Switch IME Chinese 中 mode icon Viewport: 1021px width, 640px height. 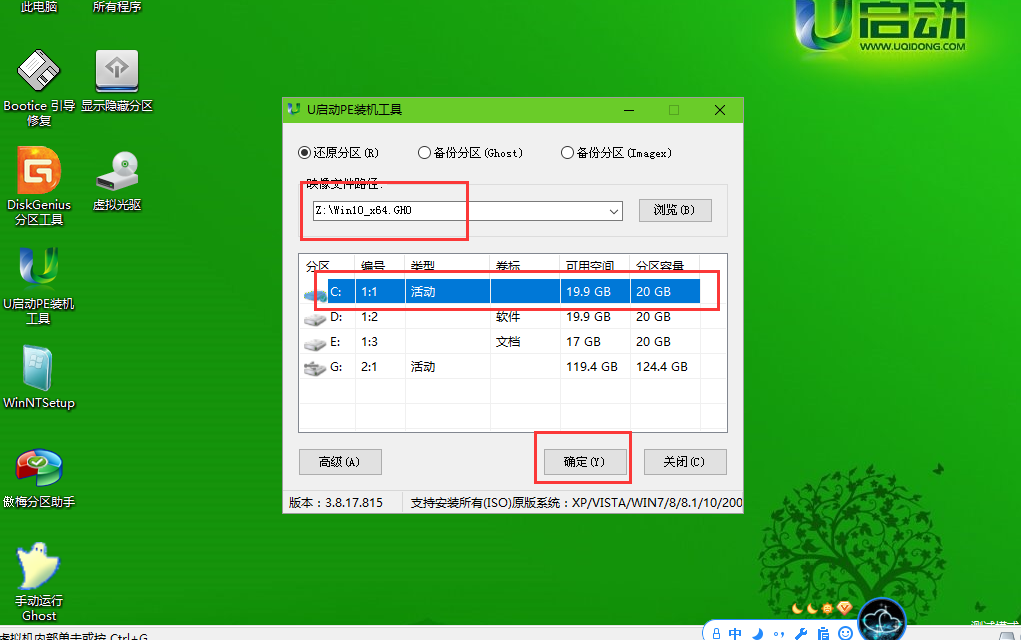tap(735, 633)
